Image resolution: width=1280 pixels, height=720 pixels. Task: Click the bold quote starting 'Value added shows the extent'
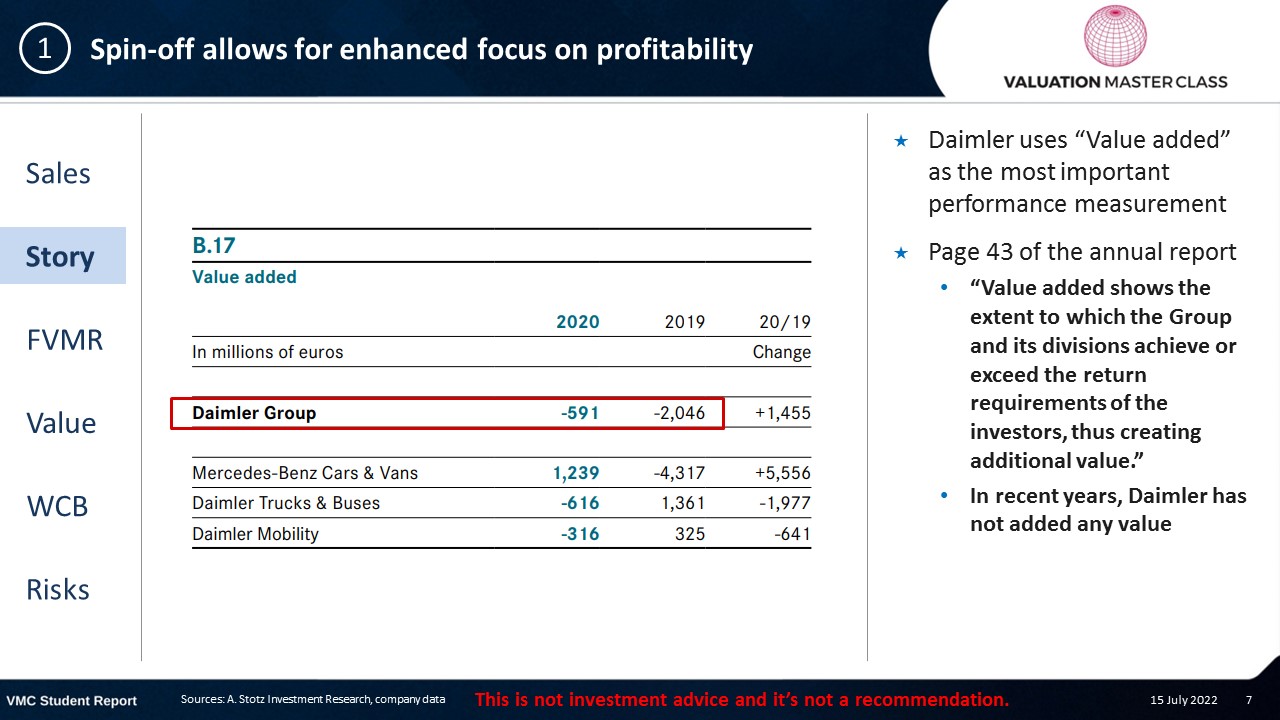1104,374
